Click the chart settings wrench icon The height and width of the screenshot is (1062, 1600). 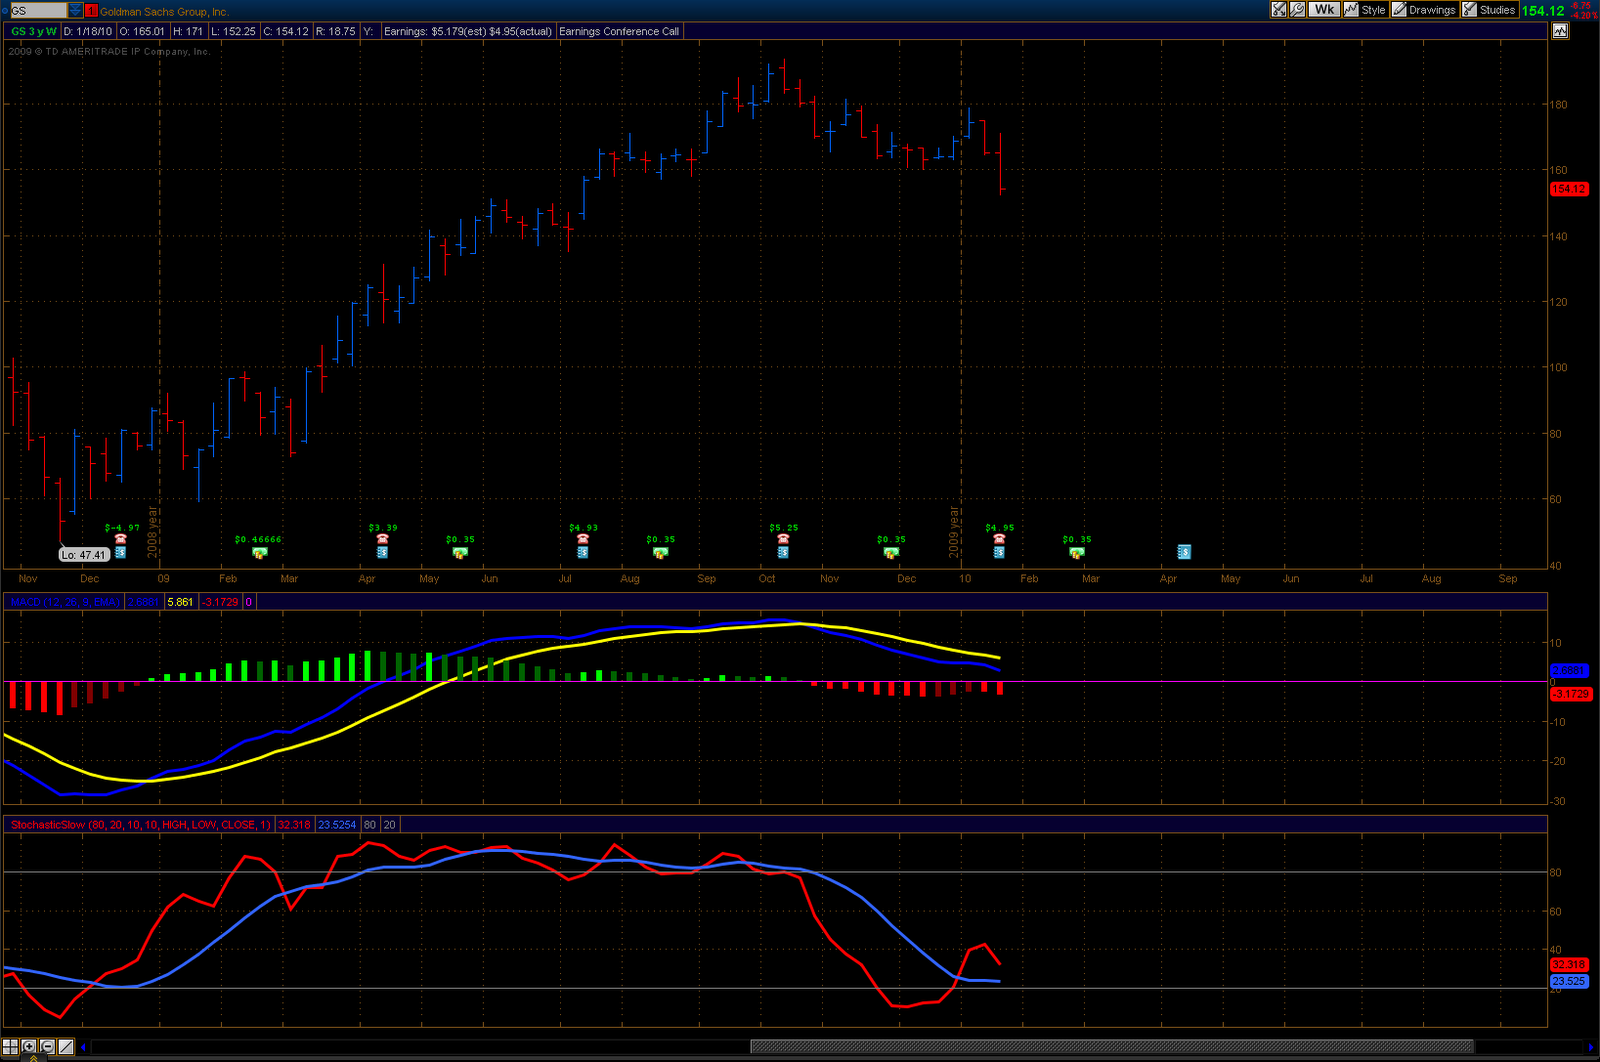(x=1297, y=10)
